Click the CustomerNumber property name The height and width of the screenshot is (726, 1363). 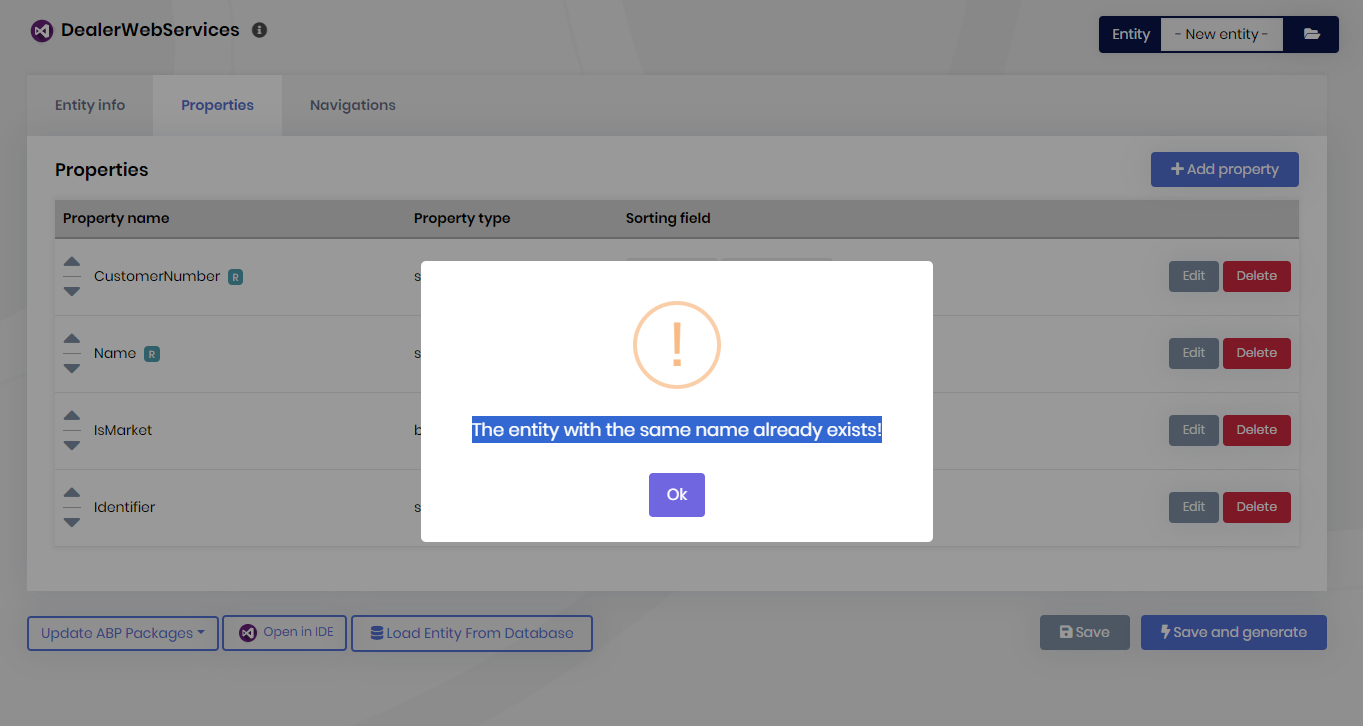pyautogui.click(x=157, y=276)
